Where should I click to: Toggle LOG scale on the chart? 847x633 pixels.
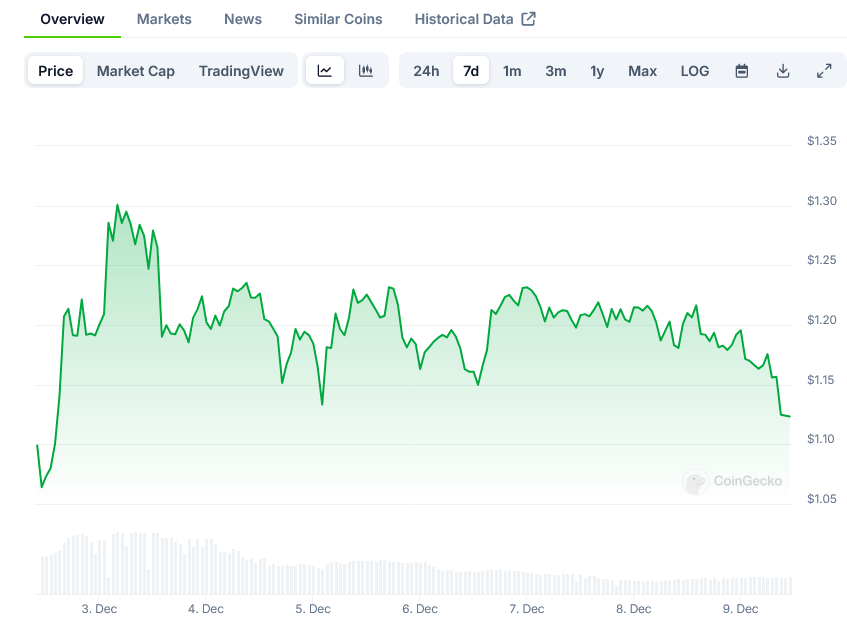(695, 71)
